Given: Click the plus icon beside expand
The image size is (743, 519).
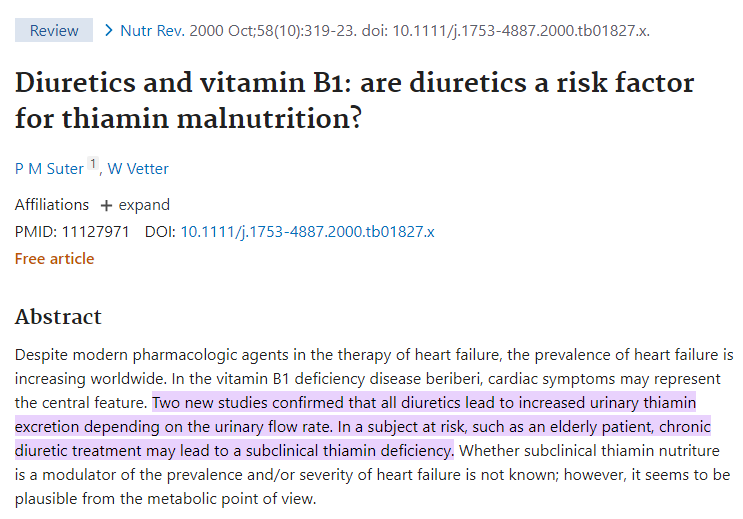Looking at the screenshot, I should [x=106, y=205].
